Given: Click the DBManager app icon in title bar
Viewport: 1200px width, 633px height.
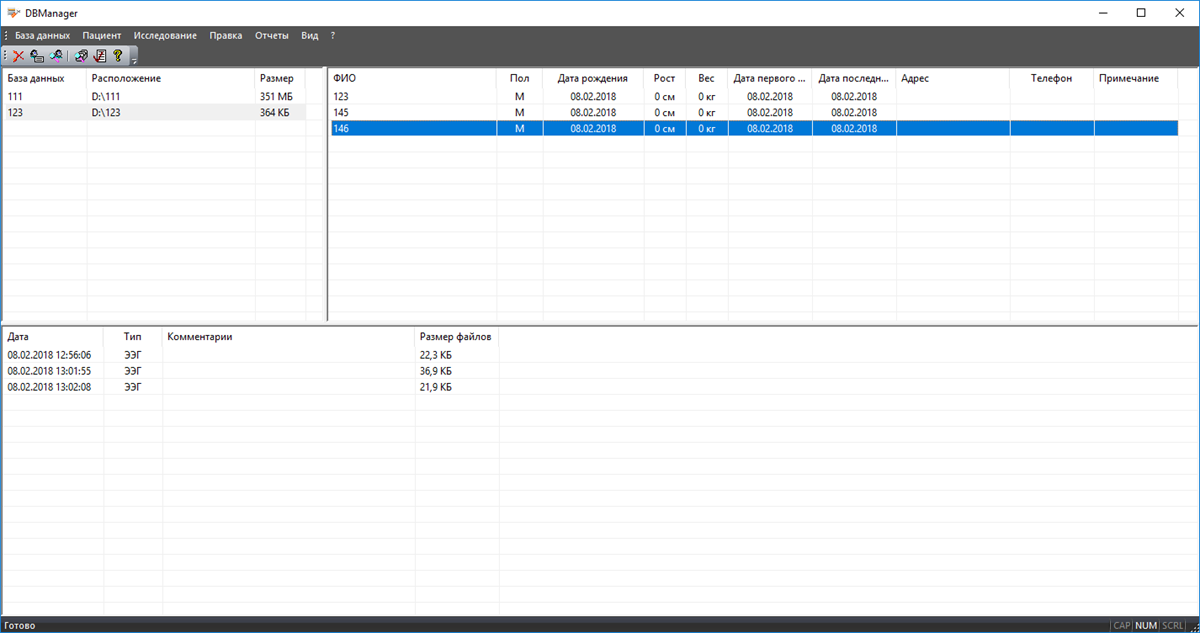Looking at the screenshot, I should (x=13, y=13).
